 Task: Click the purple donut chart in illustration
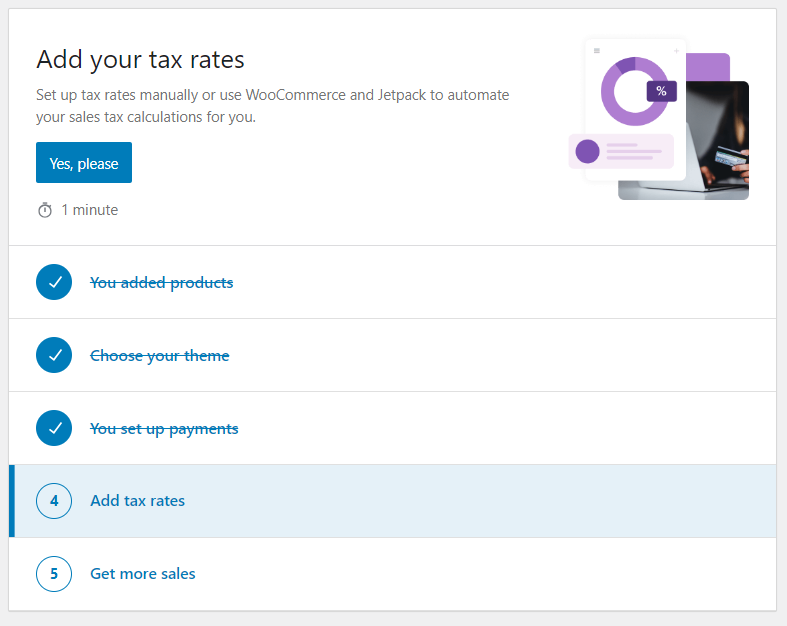[x=634, y=91]
